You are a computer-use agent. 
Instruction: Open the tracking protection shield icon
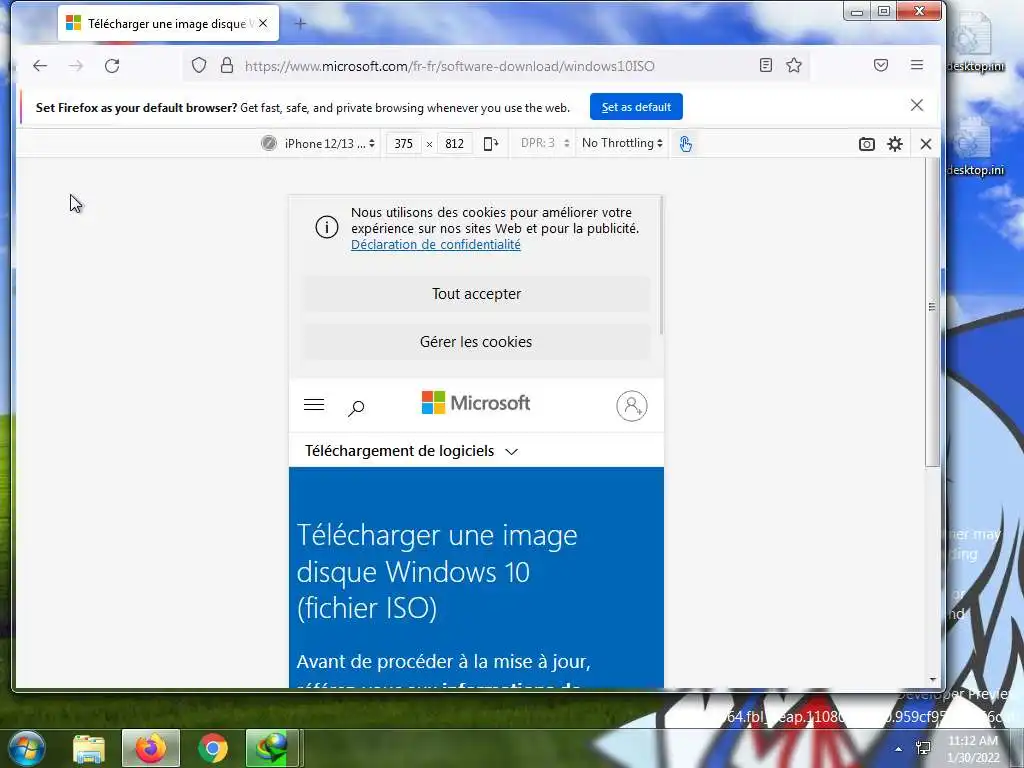pos(199,65)
